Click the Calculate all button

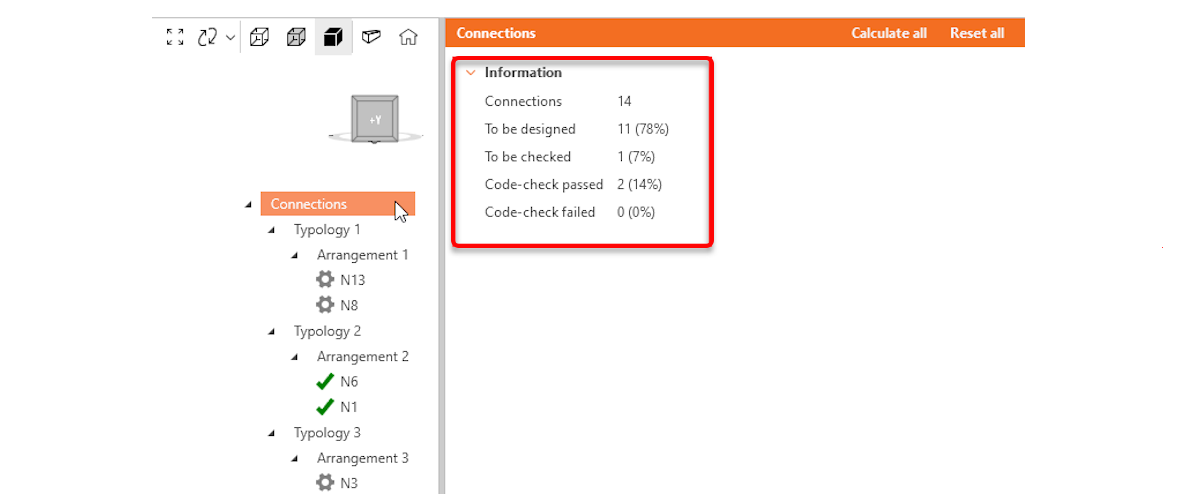coord(888,33)
